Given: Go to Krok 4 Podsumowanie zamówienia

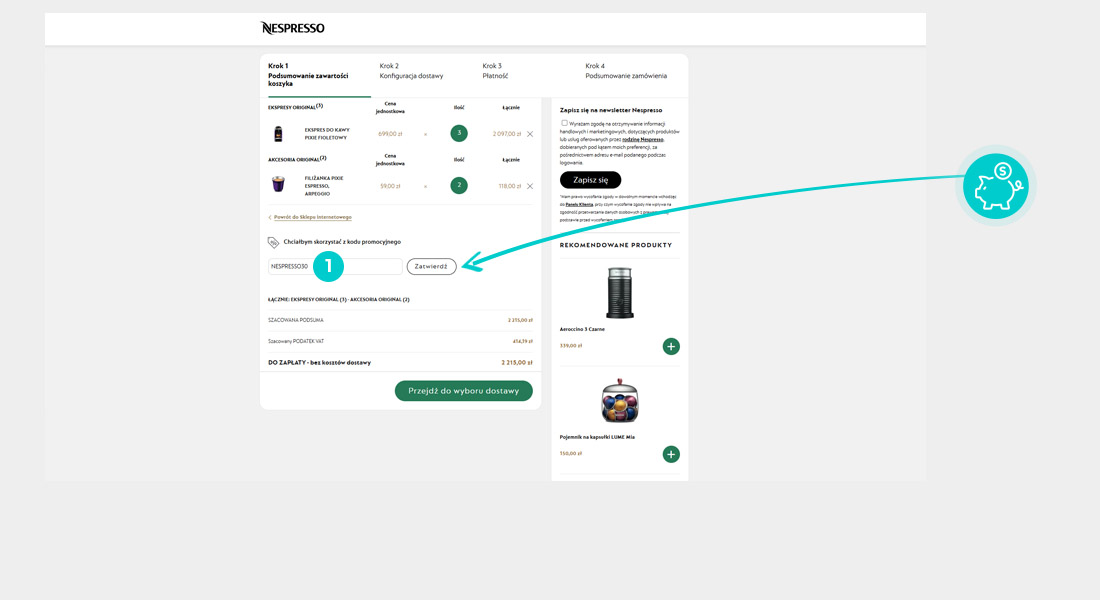Looking at the screenshot, I should coord(626,71).
